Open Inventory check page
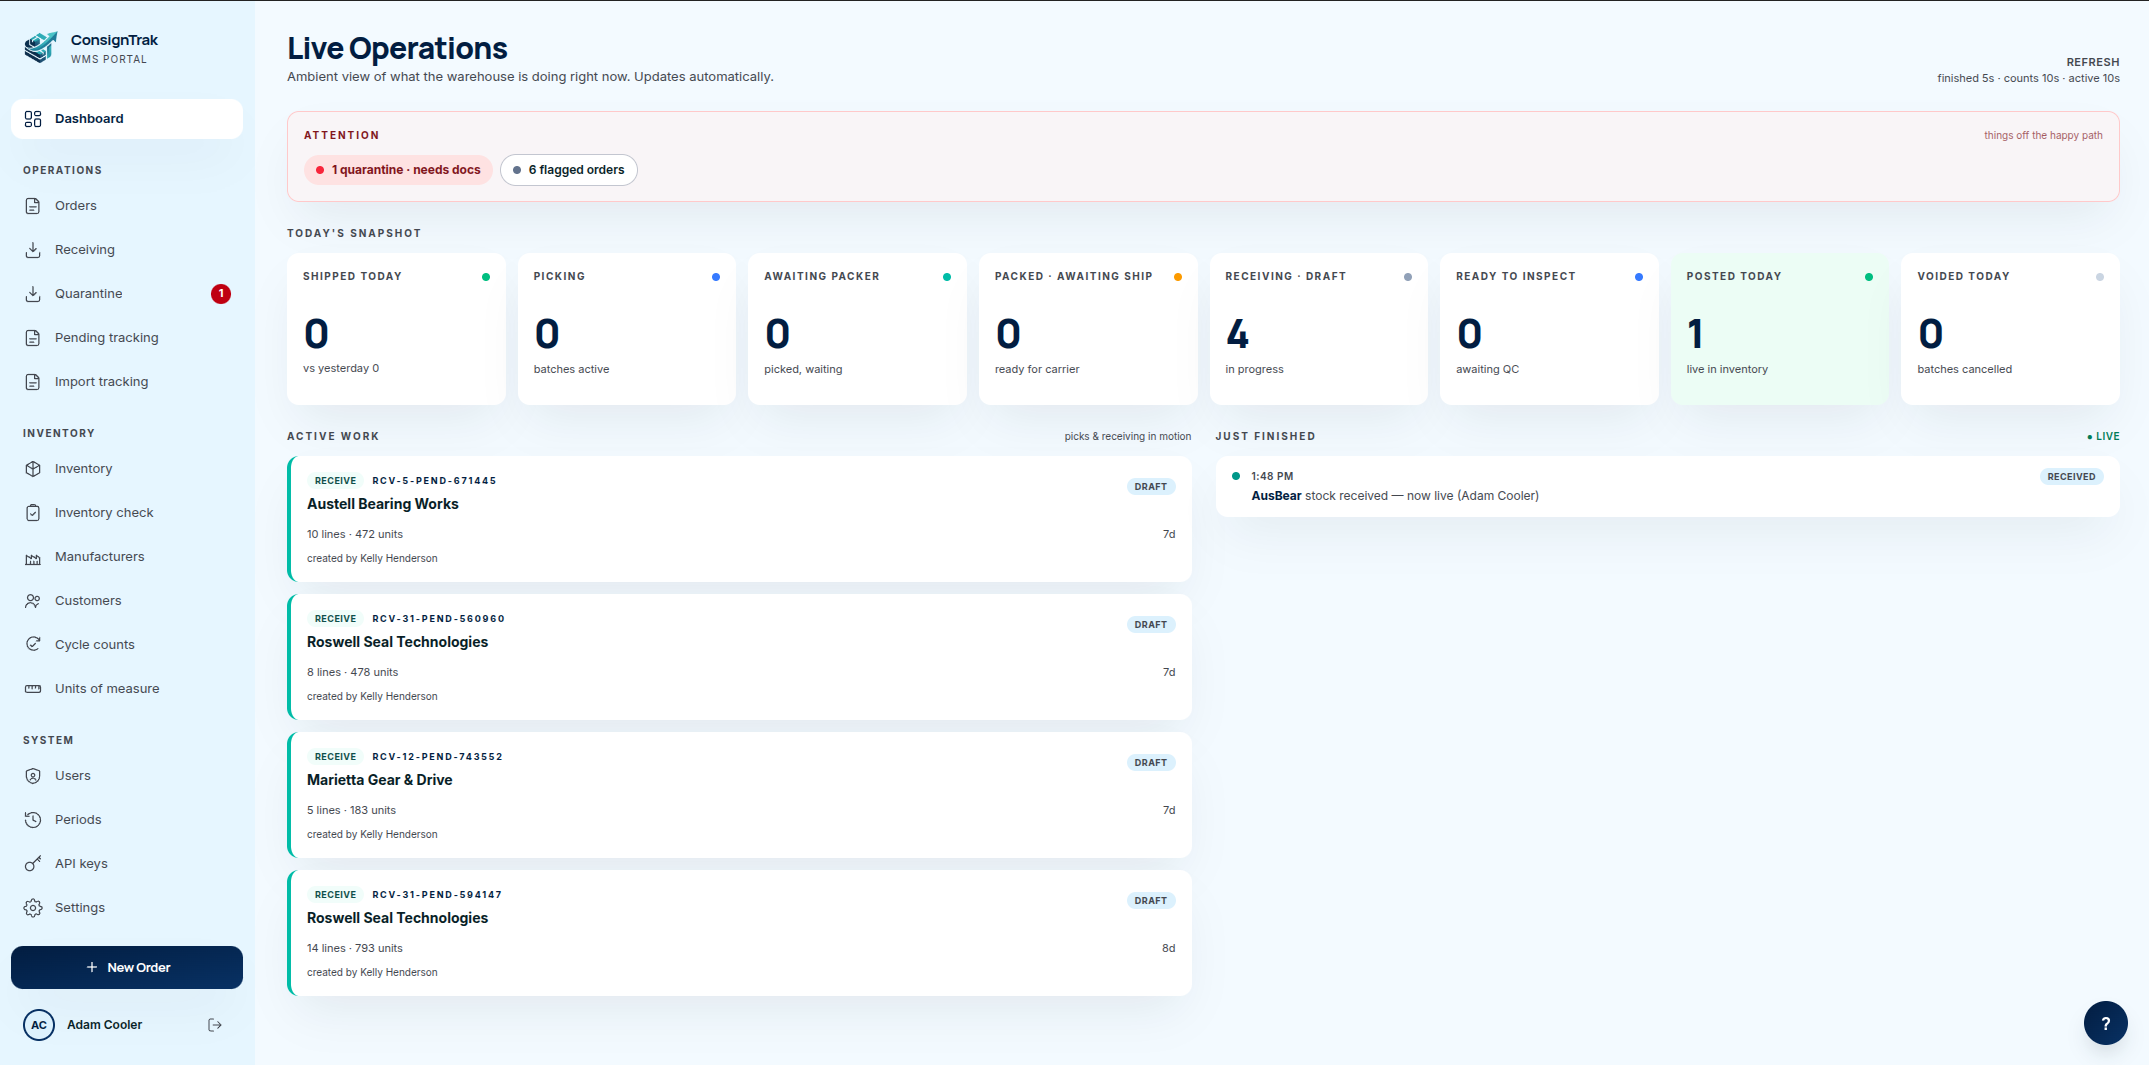Image resolution: width=2149 pixels, height=1065 pixels. [127, 513]
